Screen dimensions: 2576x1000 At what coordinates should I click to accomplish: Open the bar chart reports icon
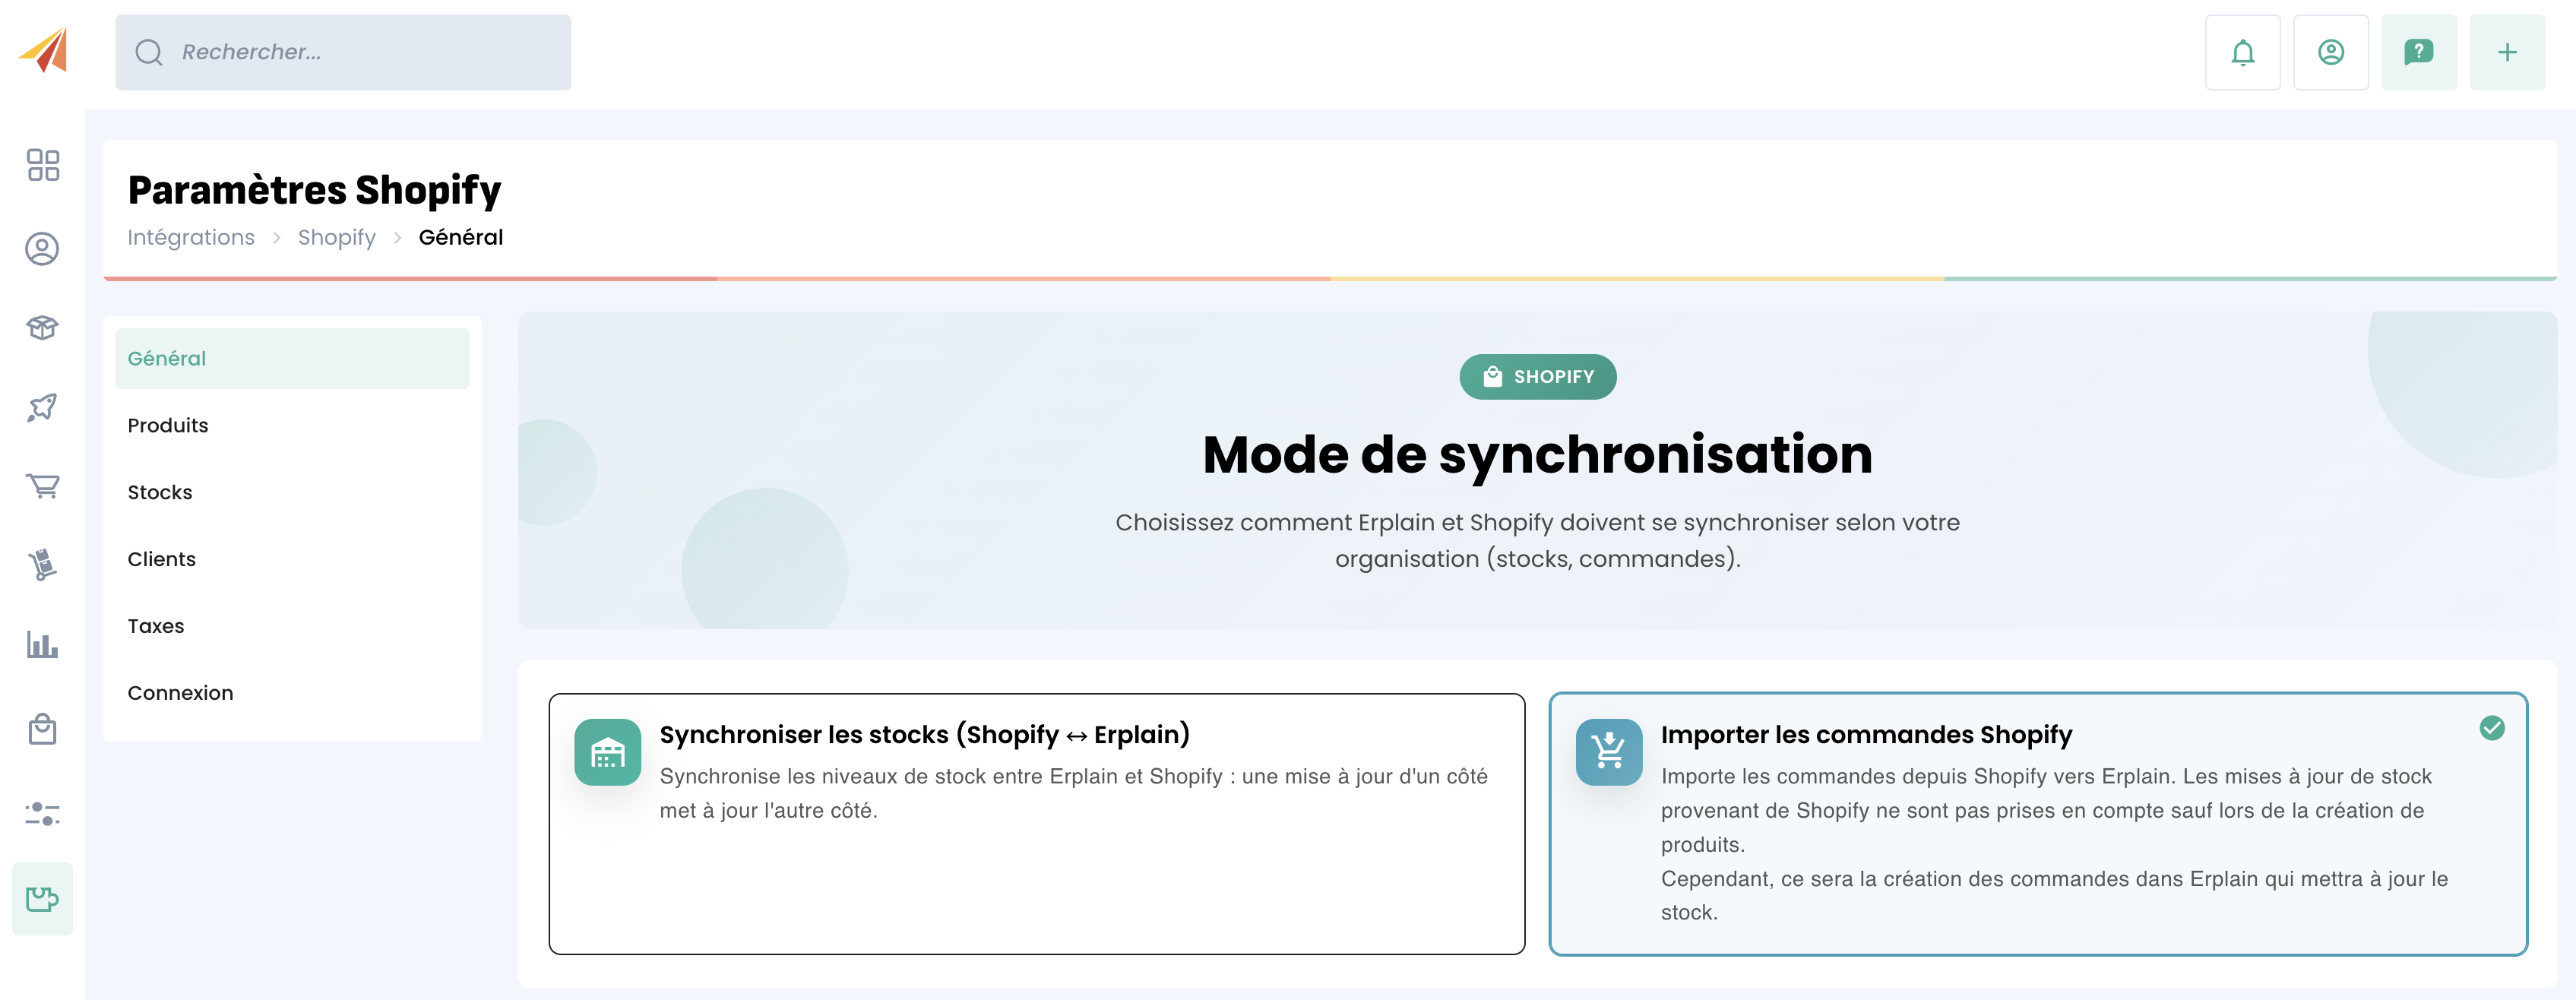coord(42,644)
